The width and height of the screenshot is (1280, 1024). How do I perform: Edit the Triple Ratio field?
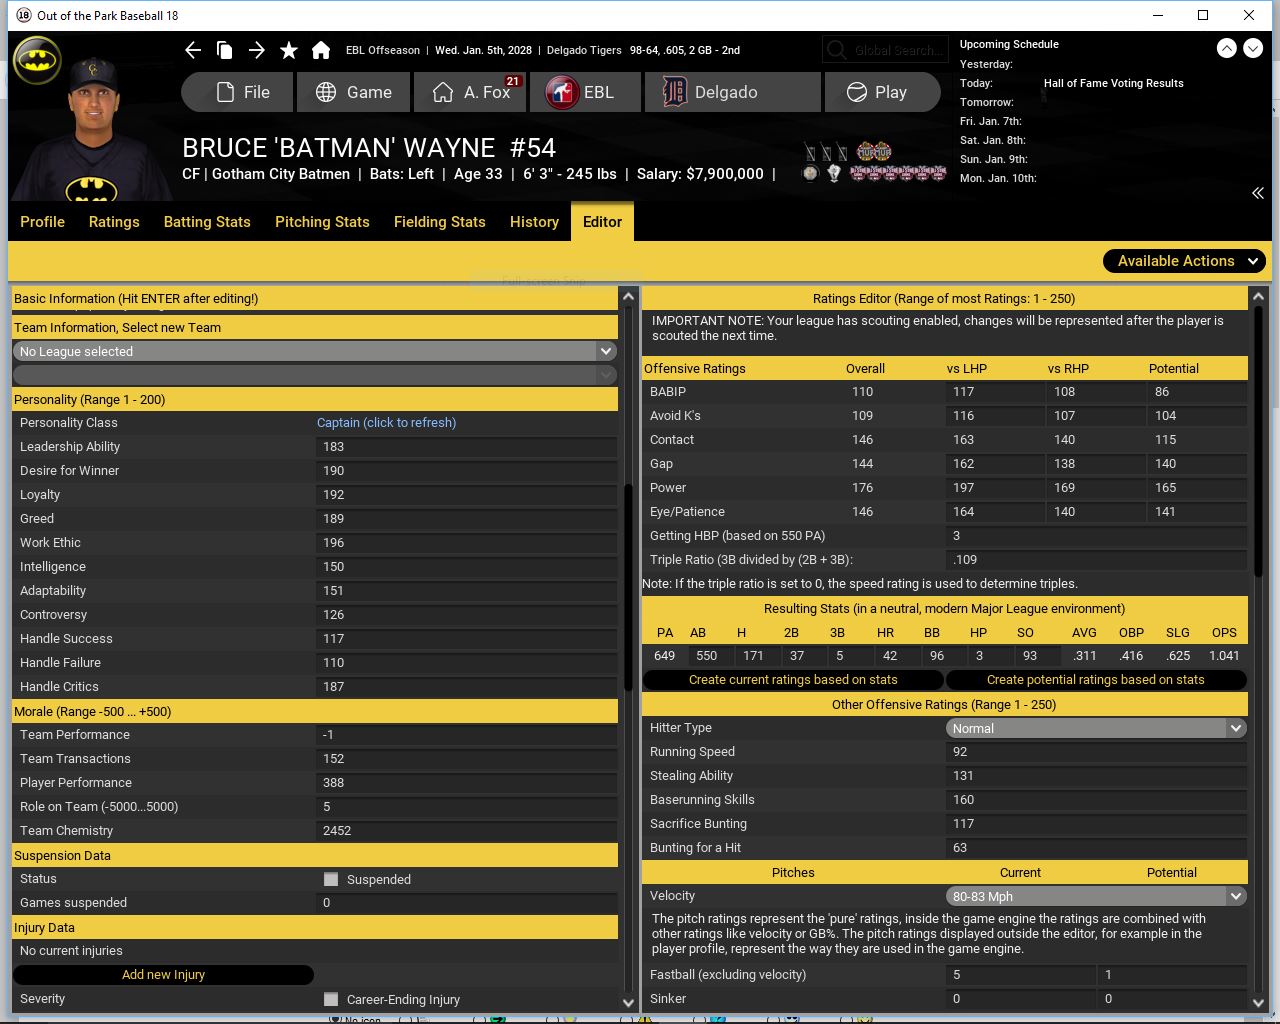point(1096,560)
